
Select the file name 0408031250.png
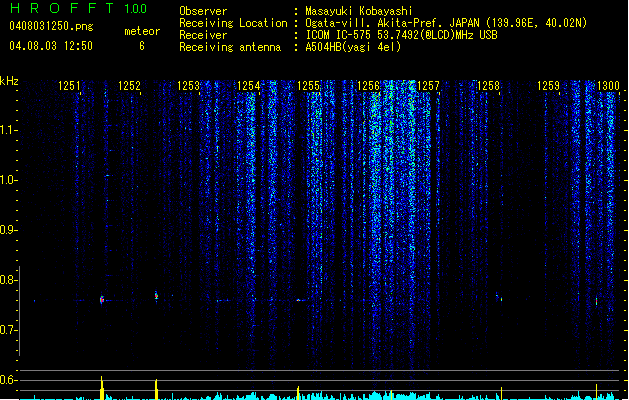(x=51, y=27)
